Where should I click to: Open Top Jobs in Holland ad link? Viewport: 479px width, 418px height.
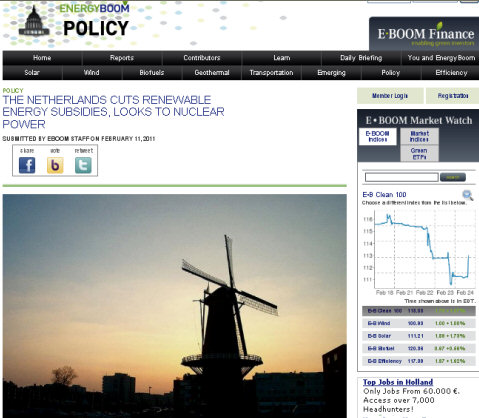pyautogui.click(x=398, y=382)
